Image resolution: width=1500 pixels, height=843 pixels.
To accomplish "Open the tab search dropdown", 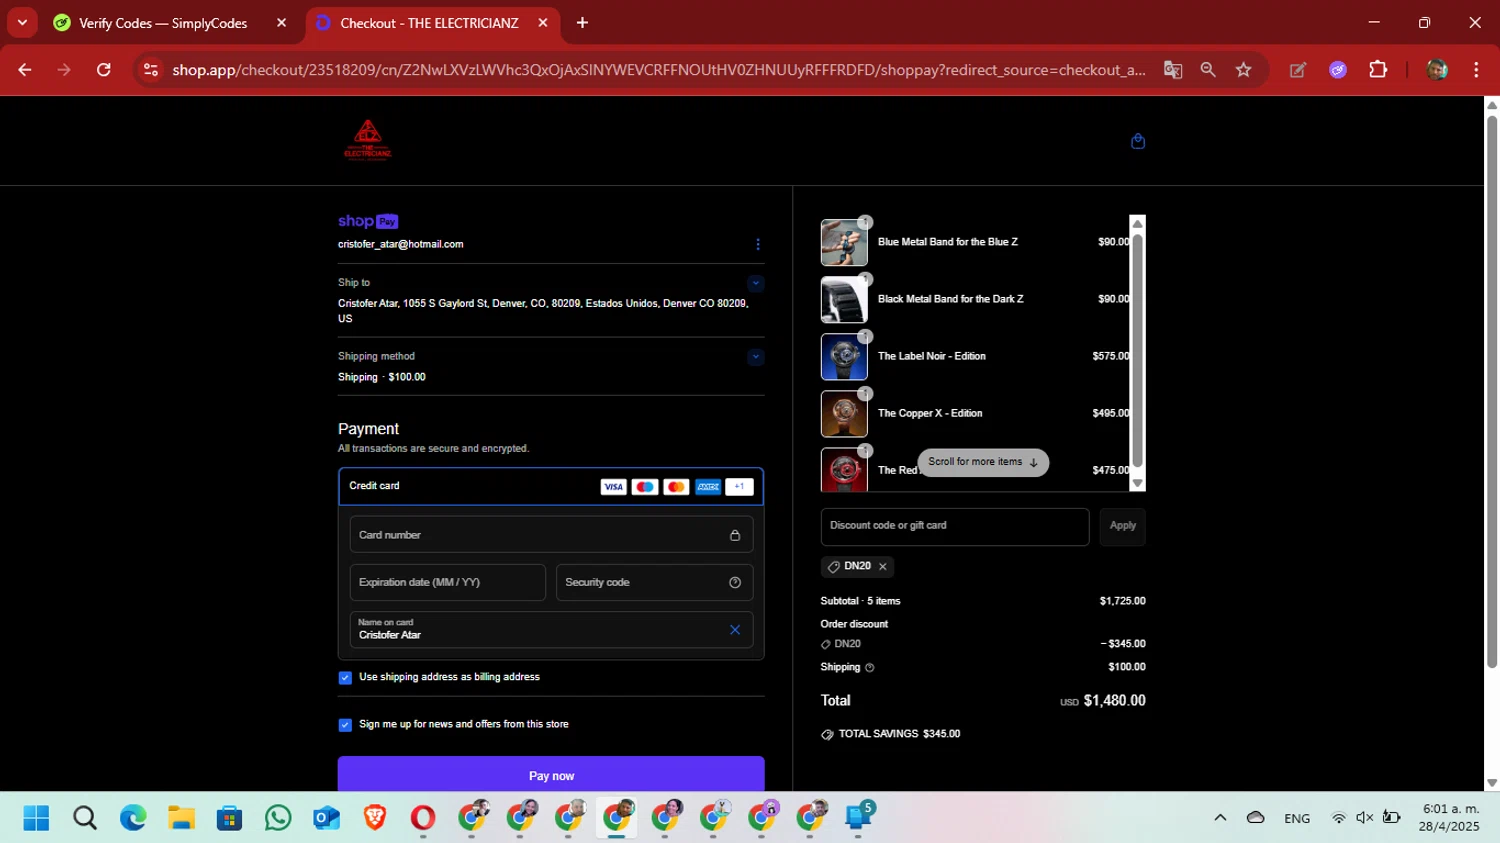I will pyautogui.click(x=22, y=23).
